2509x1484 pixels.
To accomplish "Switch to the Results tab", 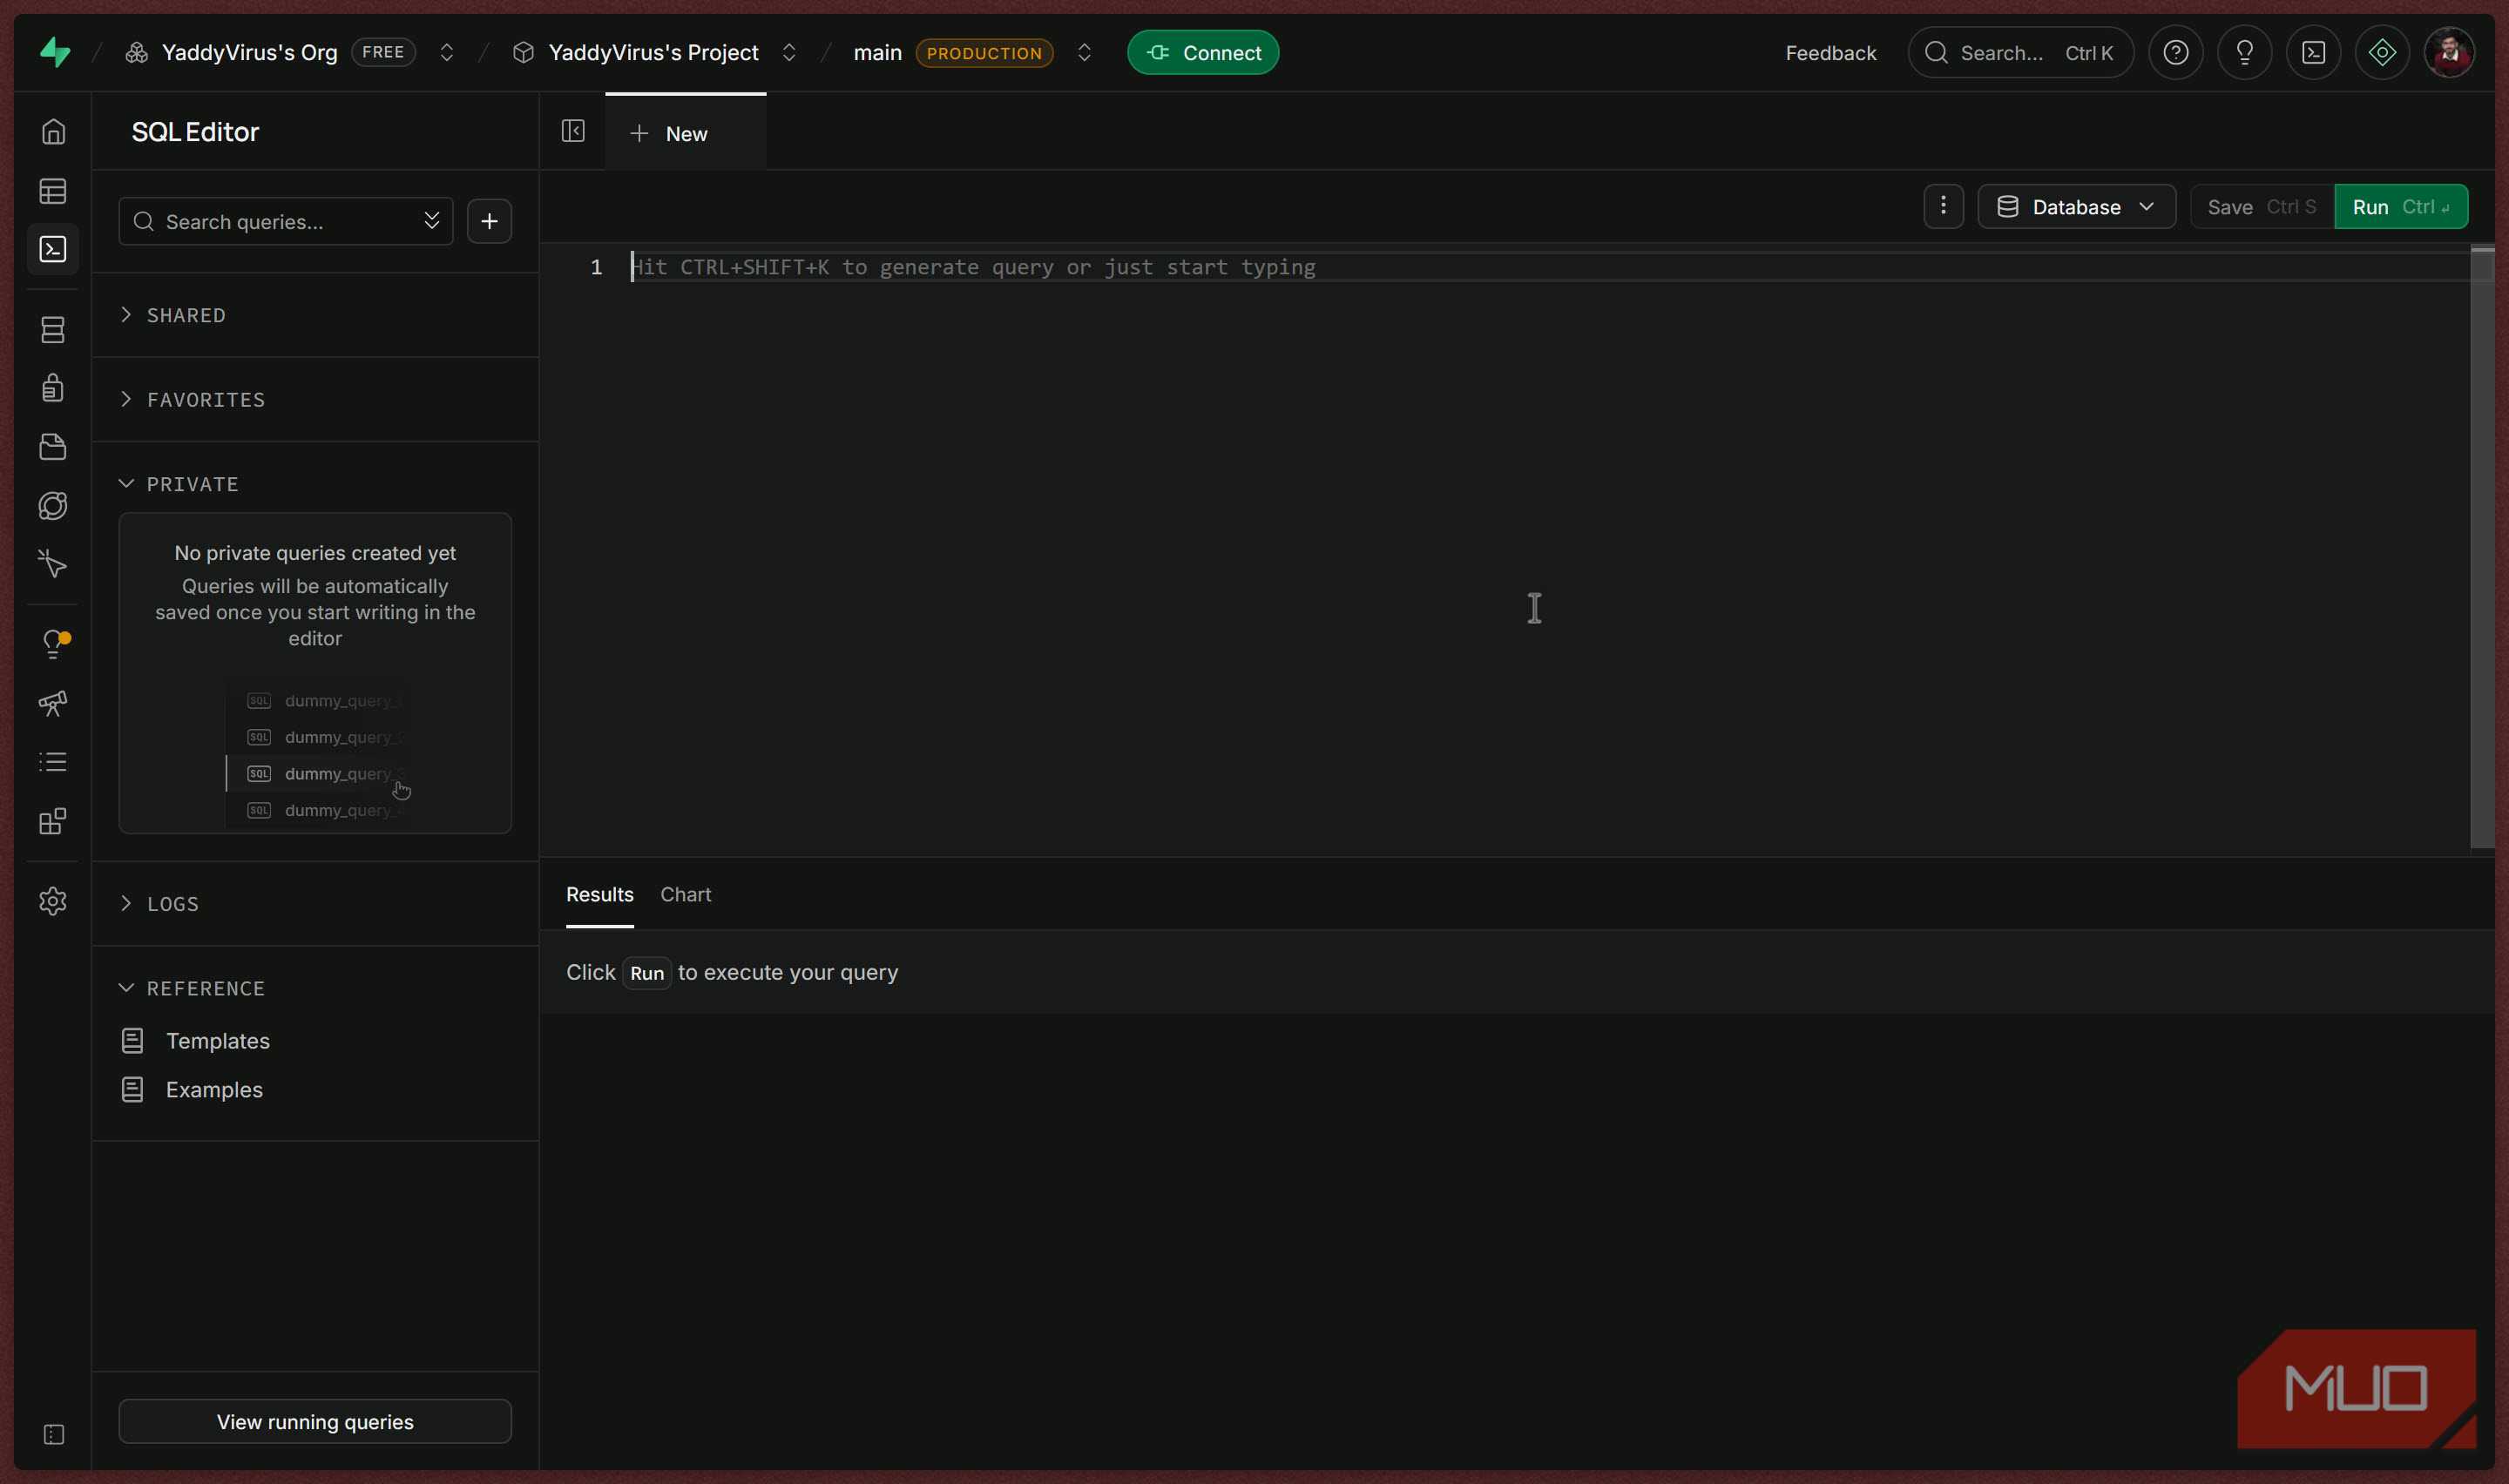I will [x=599, y=894].
